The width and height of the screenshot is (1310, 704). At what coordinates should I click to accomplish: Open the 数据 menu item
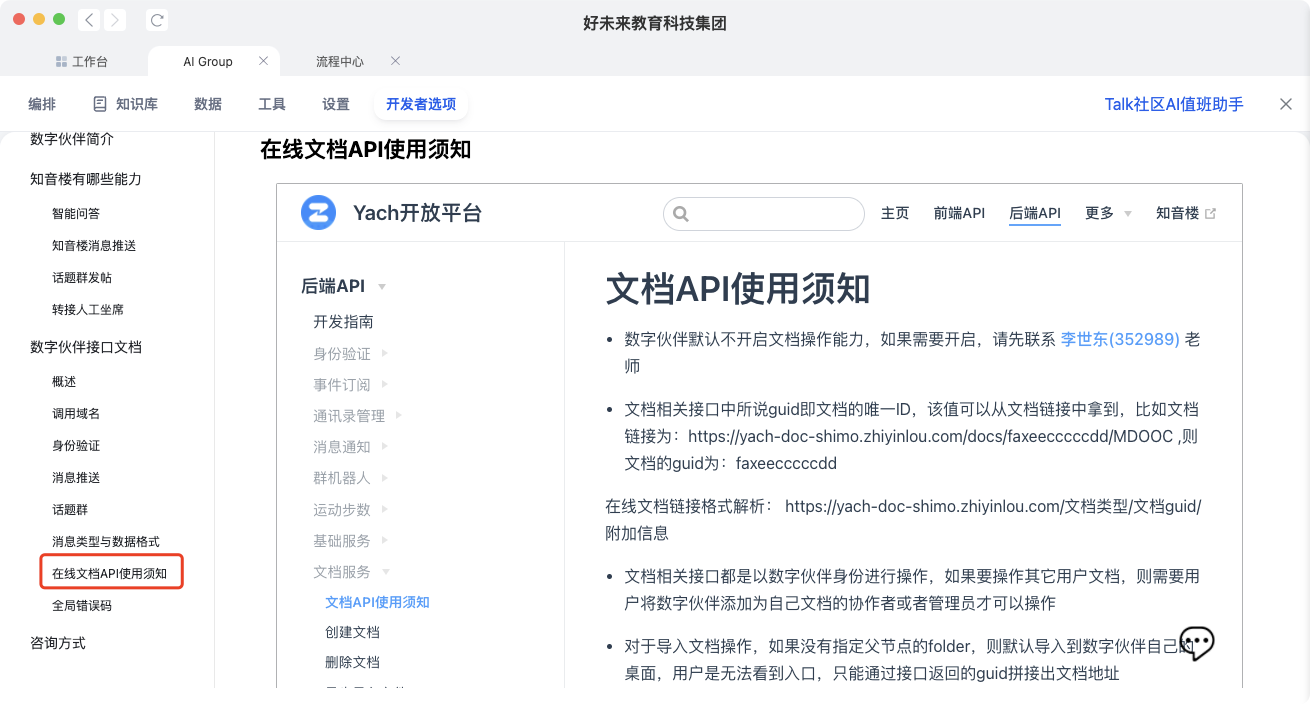(208, 104)
